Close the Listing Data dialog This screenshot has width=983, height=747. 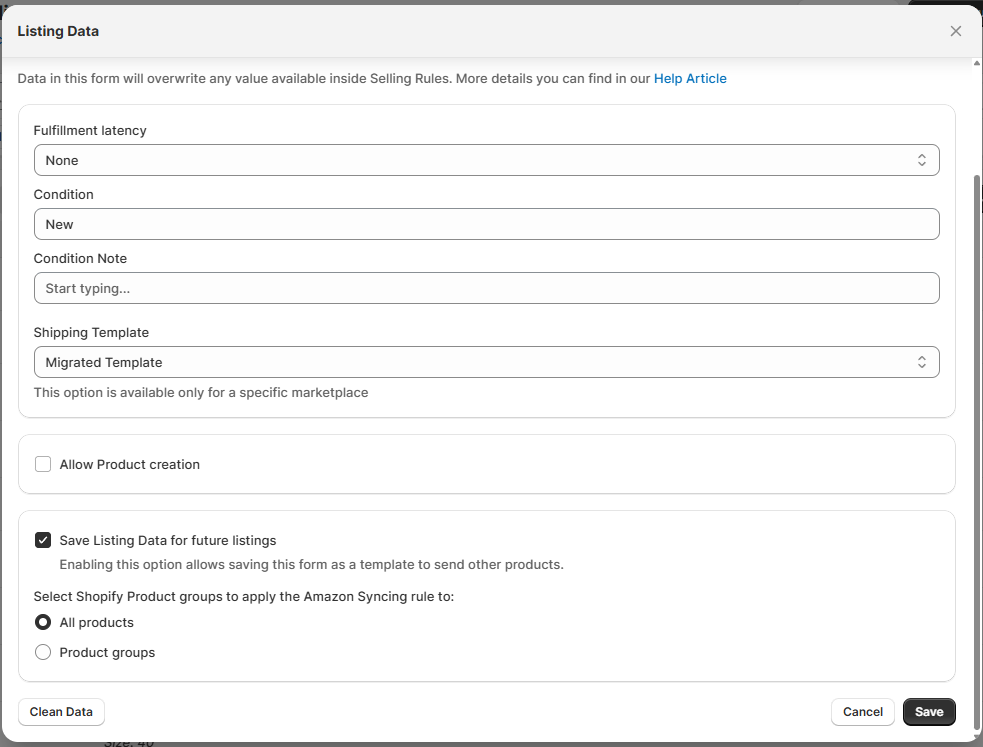click(x=955, y=31)
